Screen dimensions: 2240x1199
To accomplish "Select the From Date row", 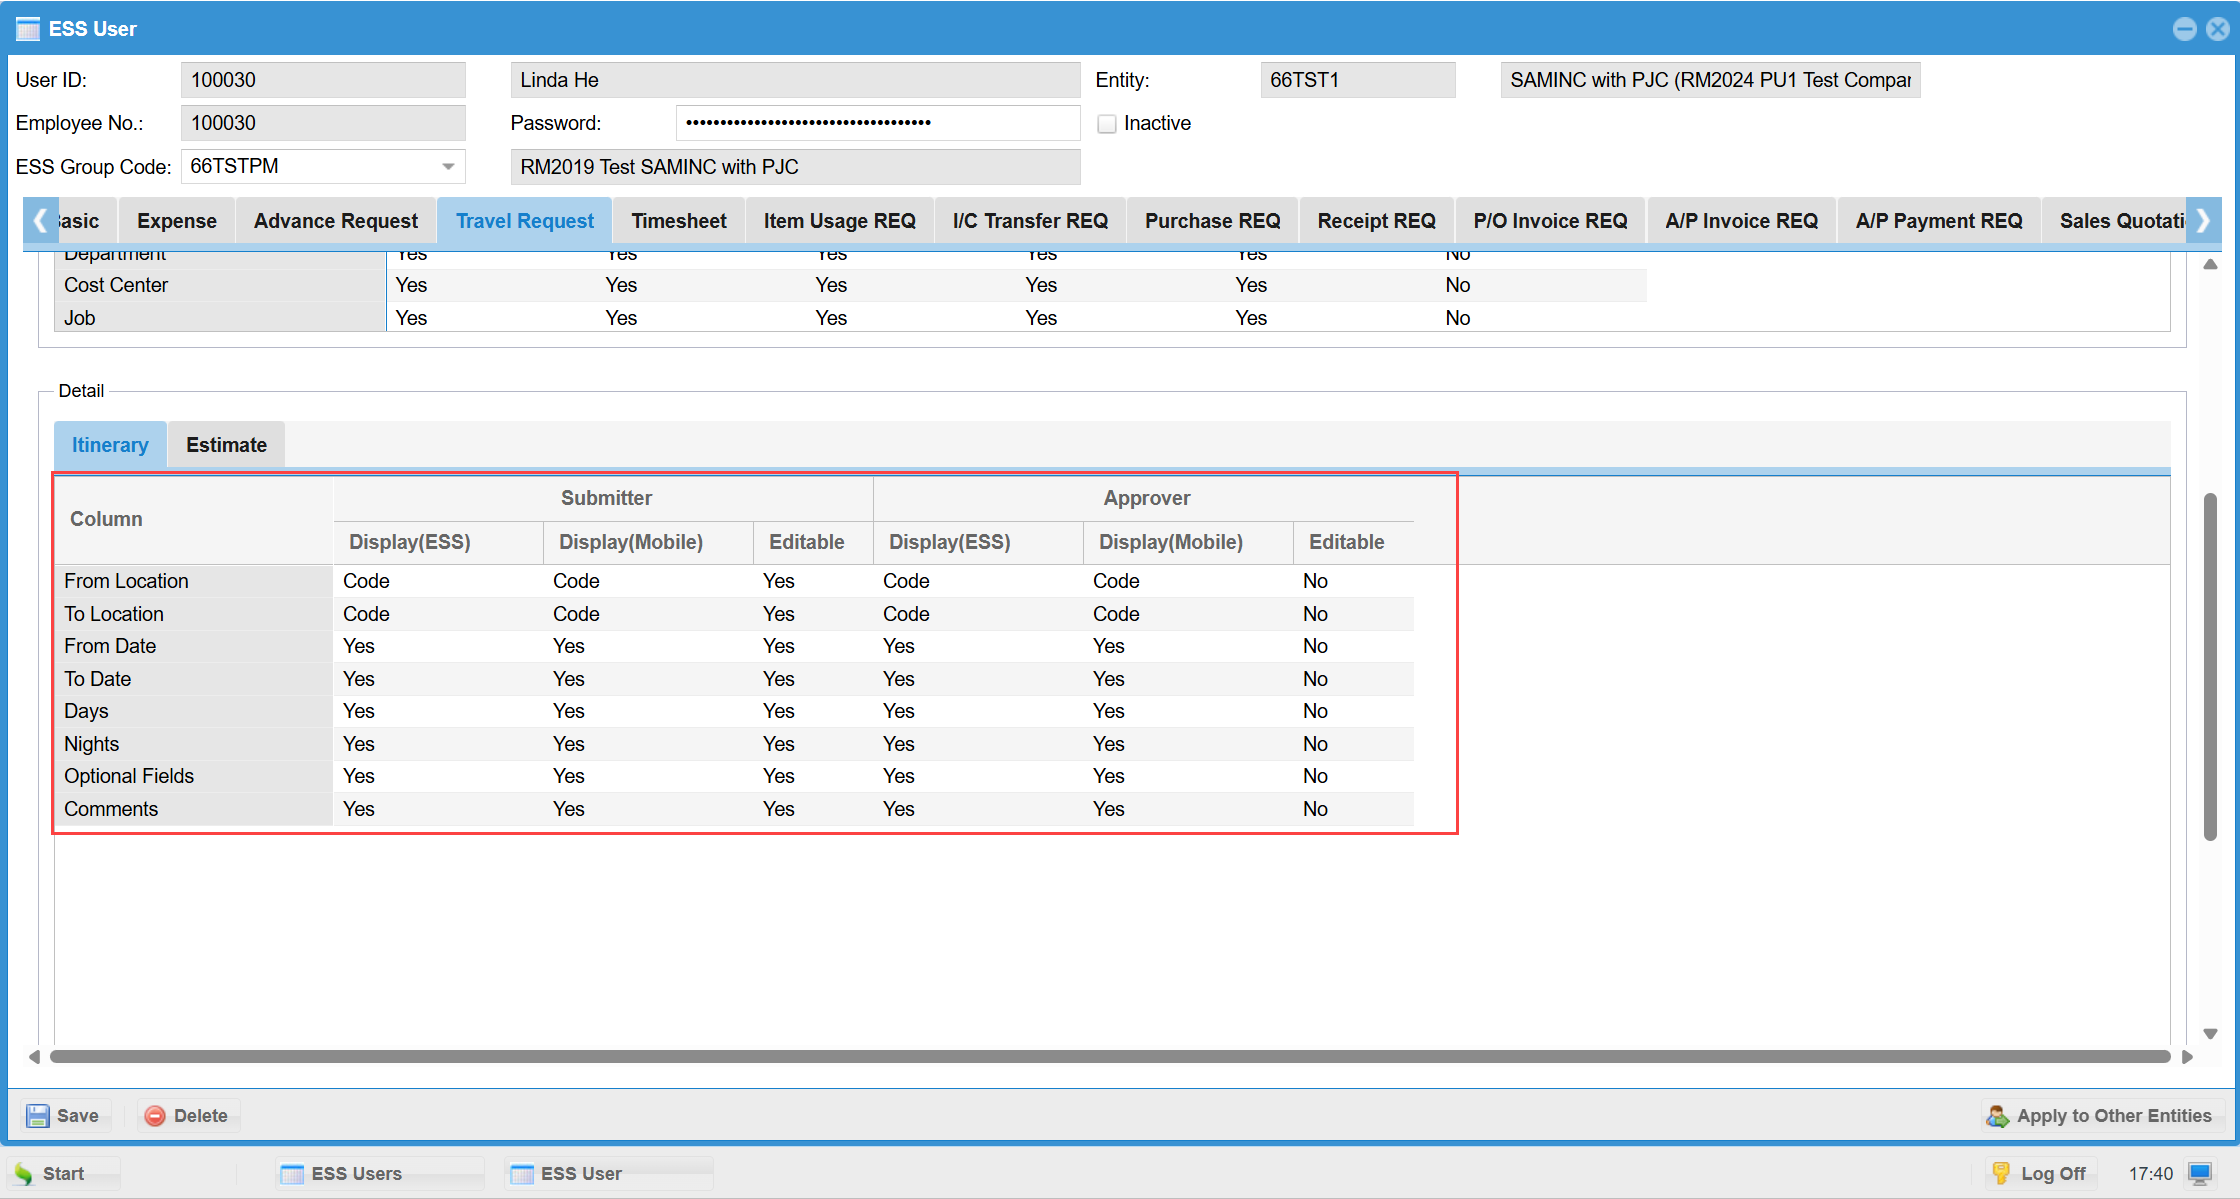I will point(734,647).
